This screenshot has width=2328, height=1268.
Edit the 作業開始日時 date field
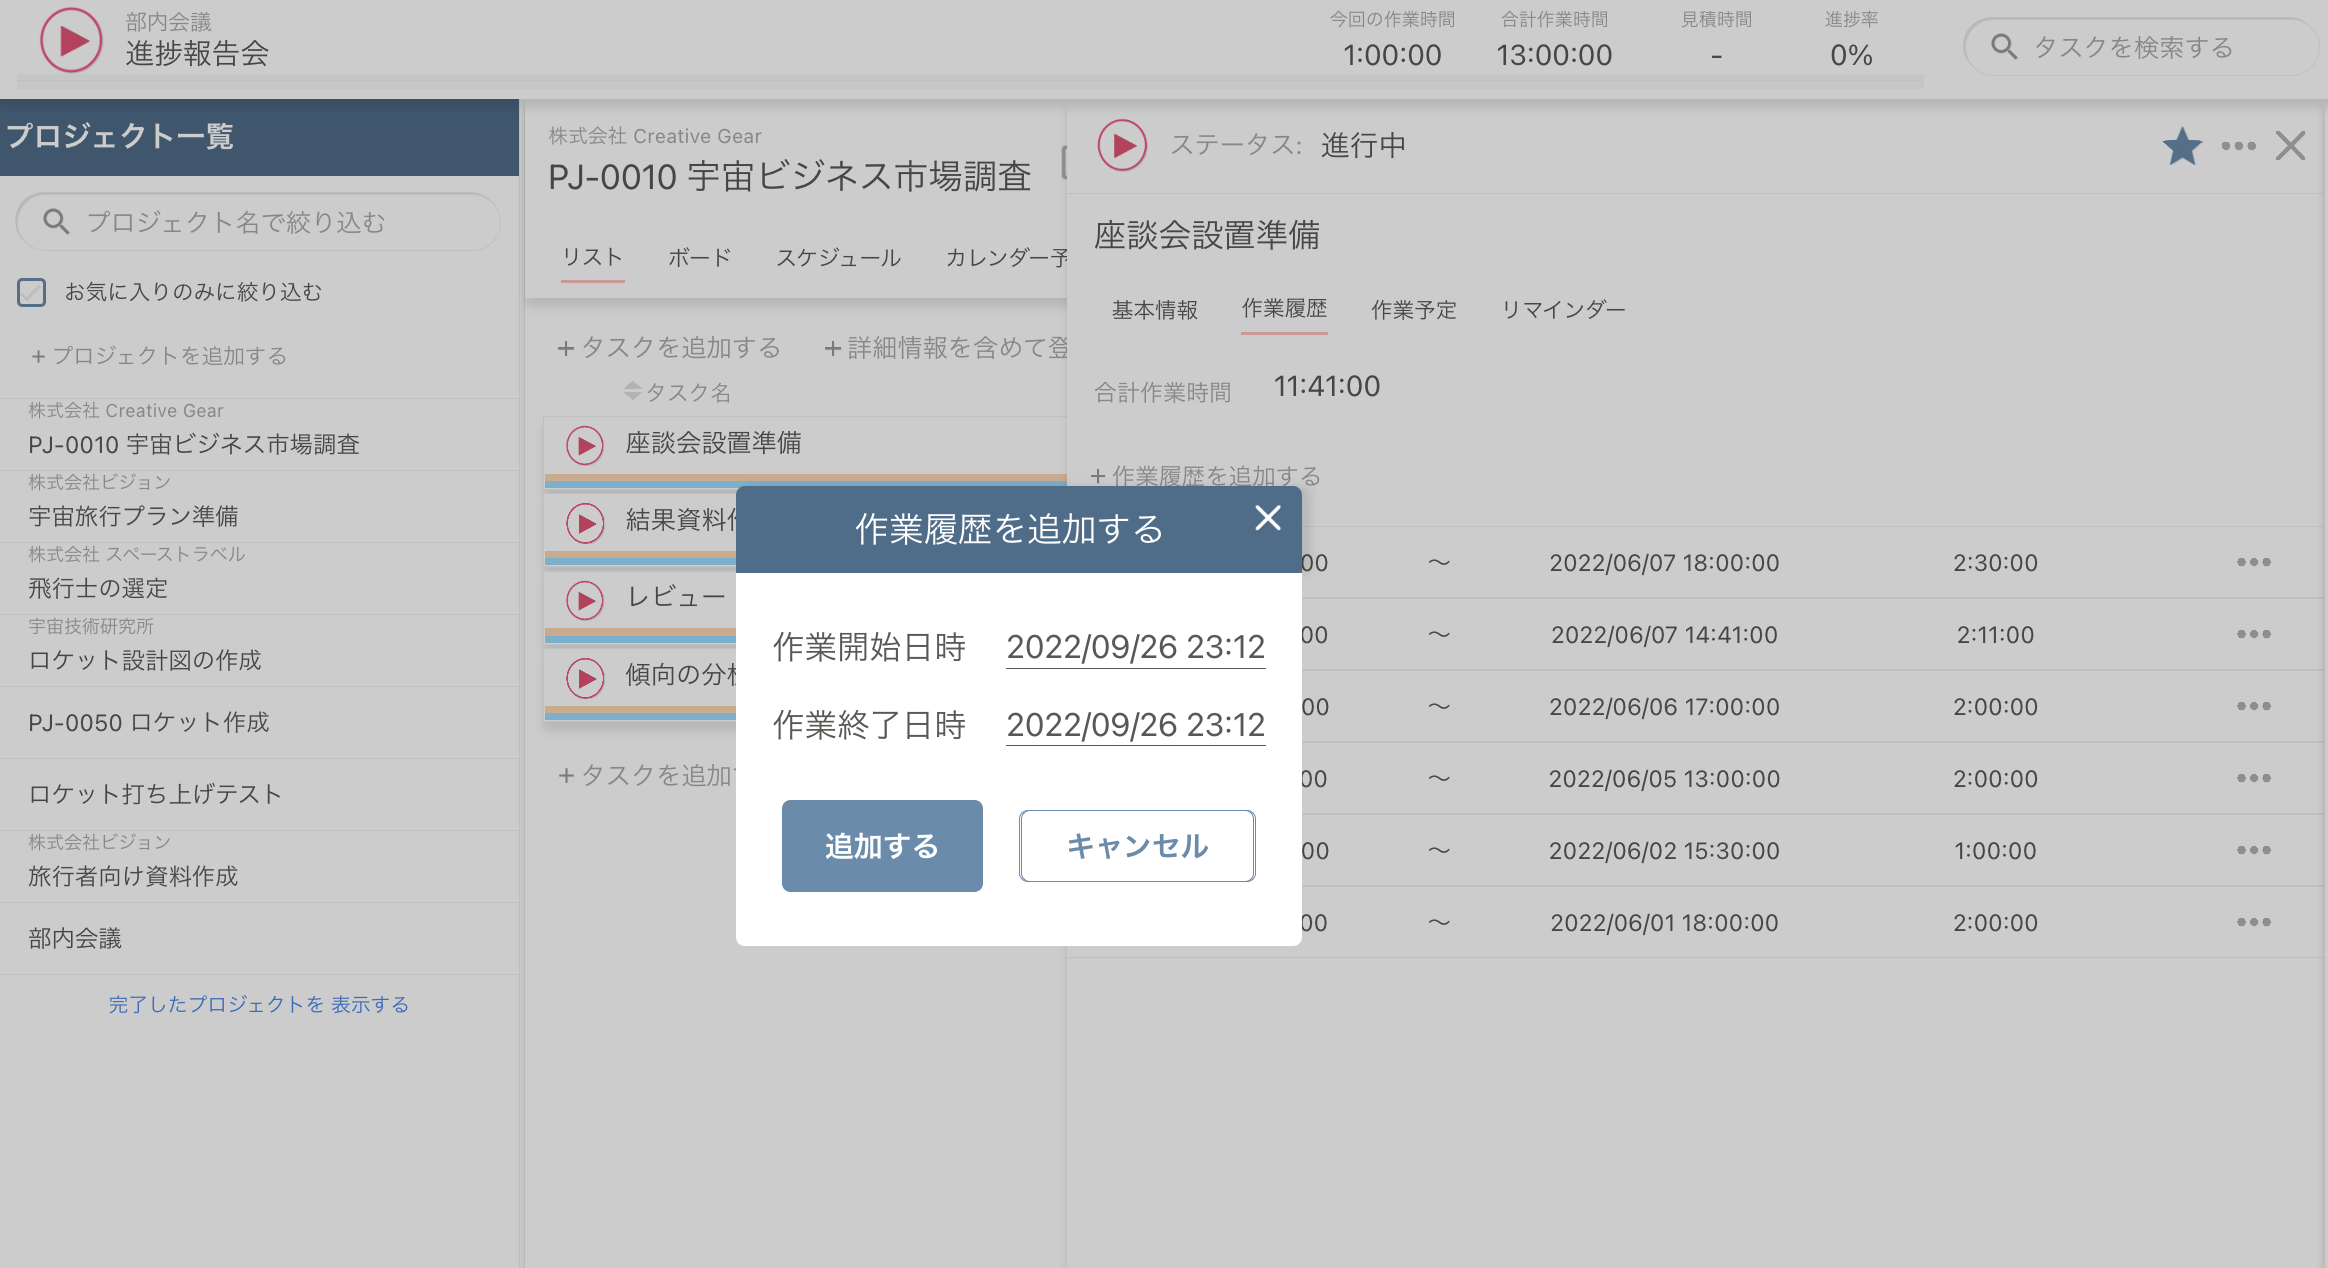[x=1135, y=647]
